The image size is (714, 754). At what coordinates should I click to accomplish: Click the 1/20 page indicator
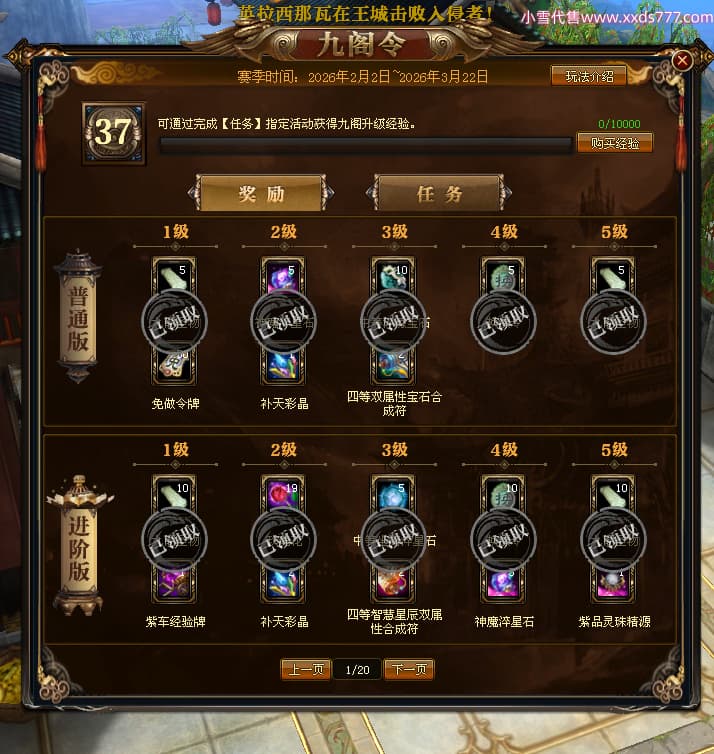pyautogui.click(x=357, y=669)
